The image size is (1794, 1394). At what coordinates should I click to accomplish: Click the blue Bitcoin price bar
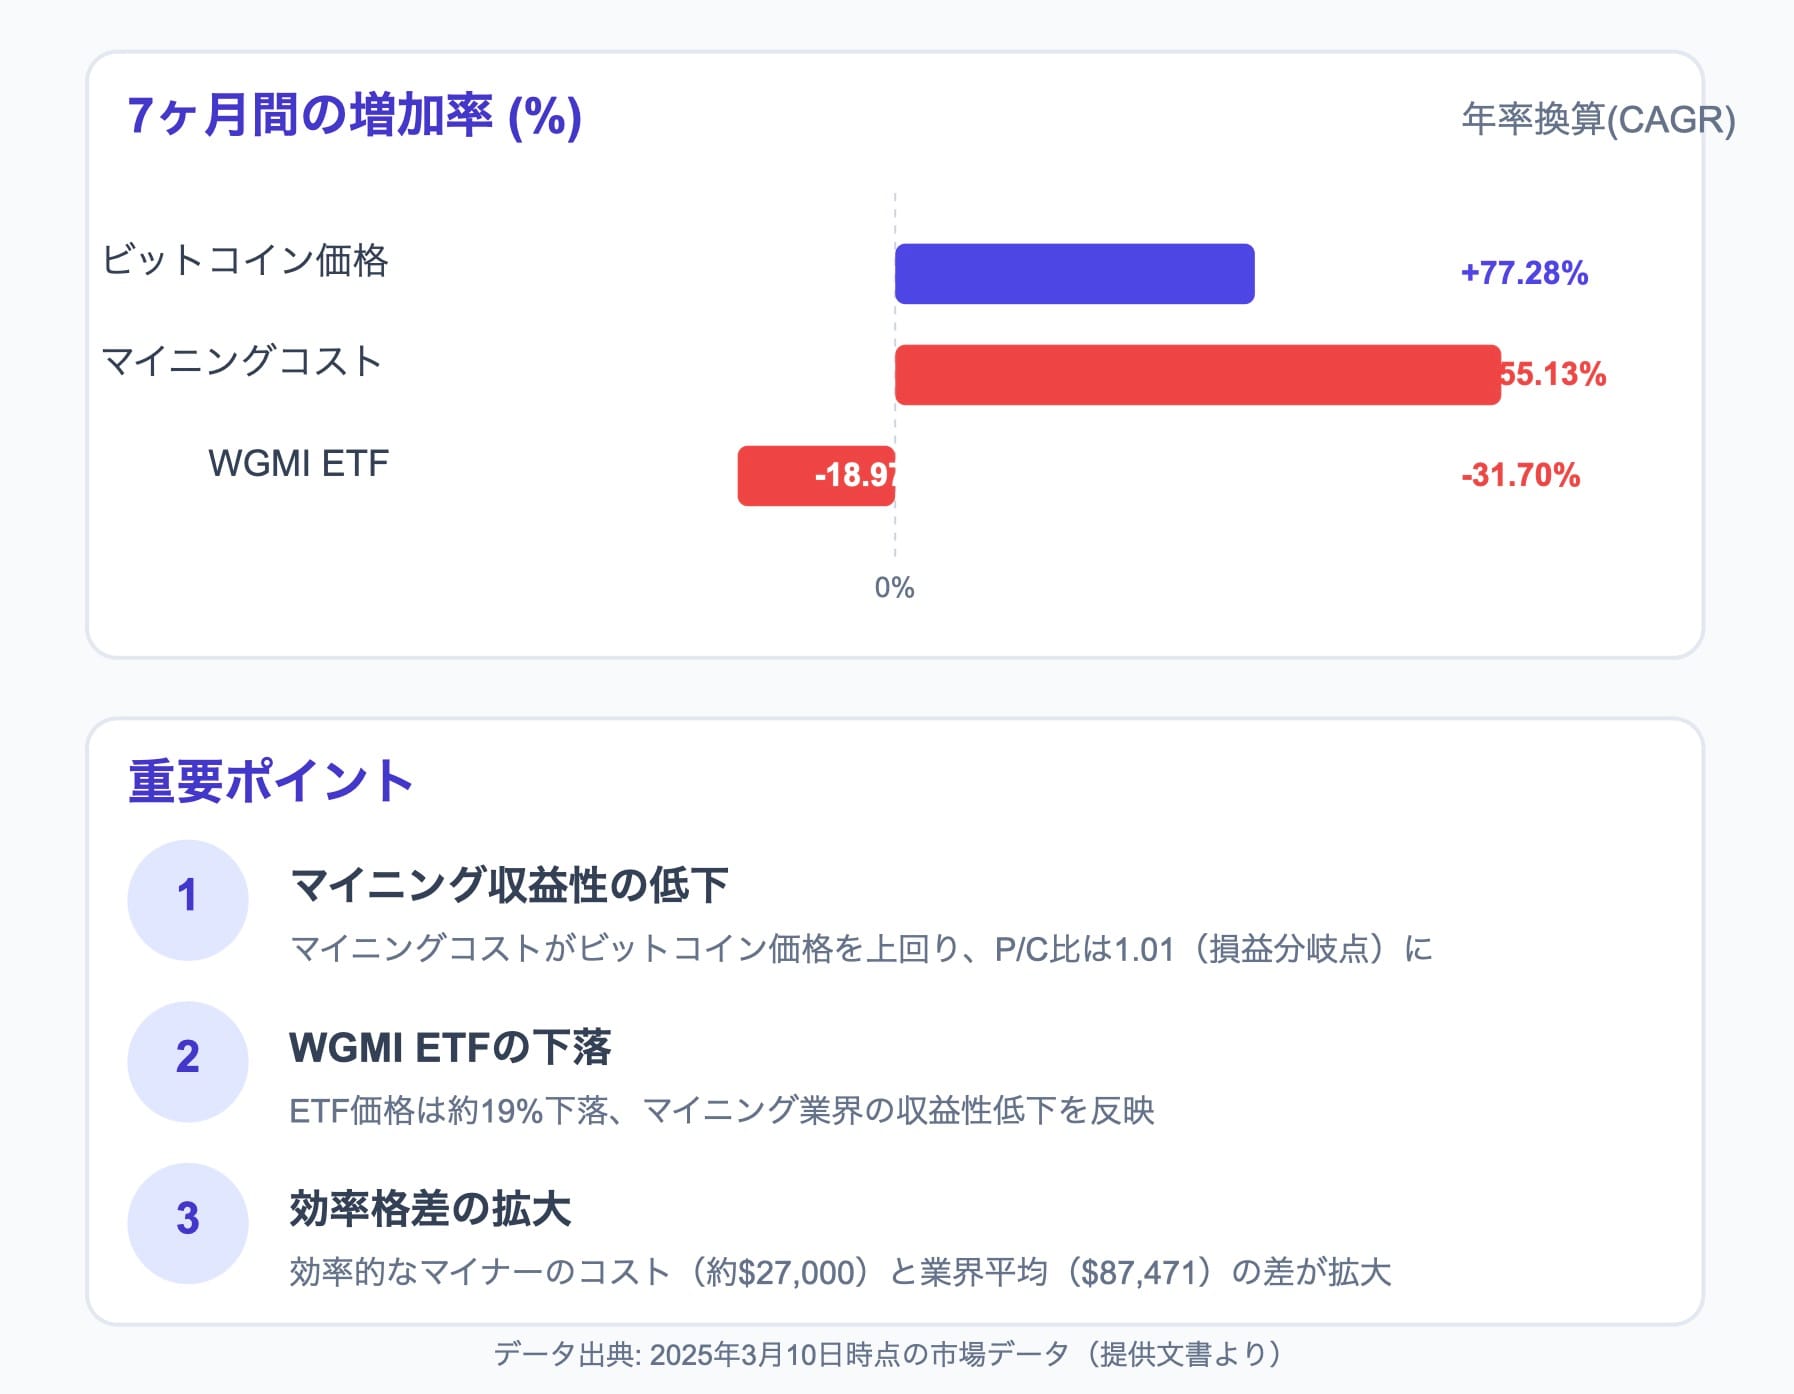[1074, 274]
